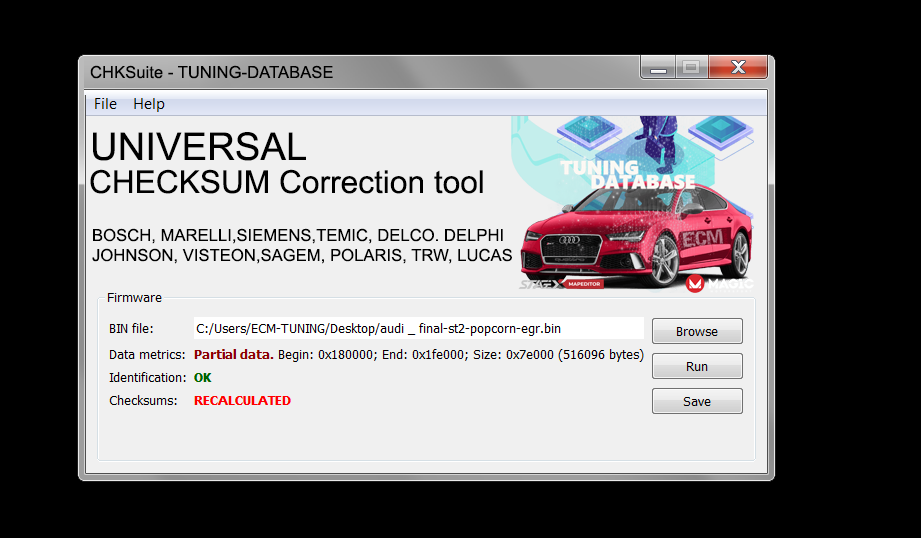Image resolution: width=921 pixels, height=538 pixels.
Task: Run the checksum correction
Action: (697, 366)
